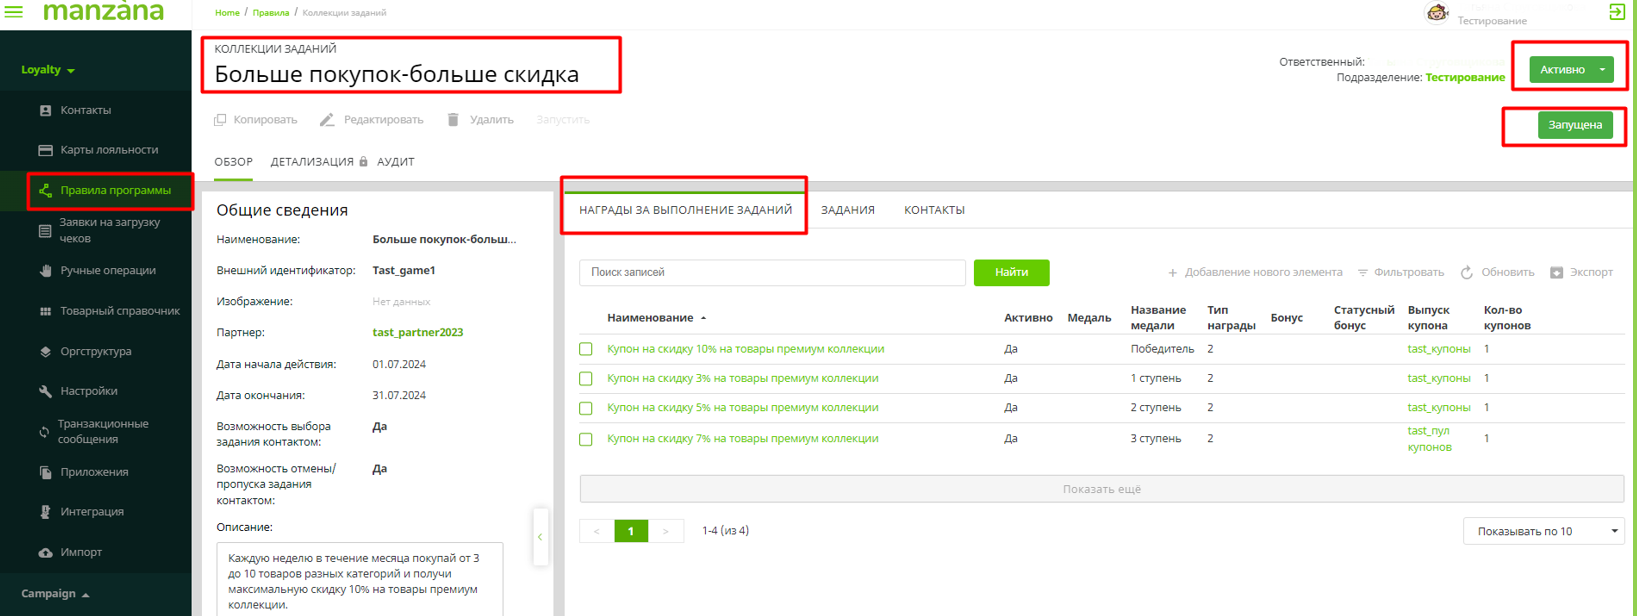Click the Copy icon in toolbar
Image resolution: width=1637 pixels, height=616 pixels.
coord(220,120)
